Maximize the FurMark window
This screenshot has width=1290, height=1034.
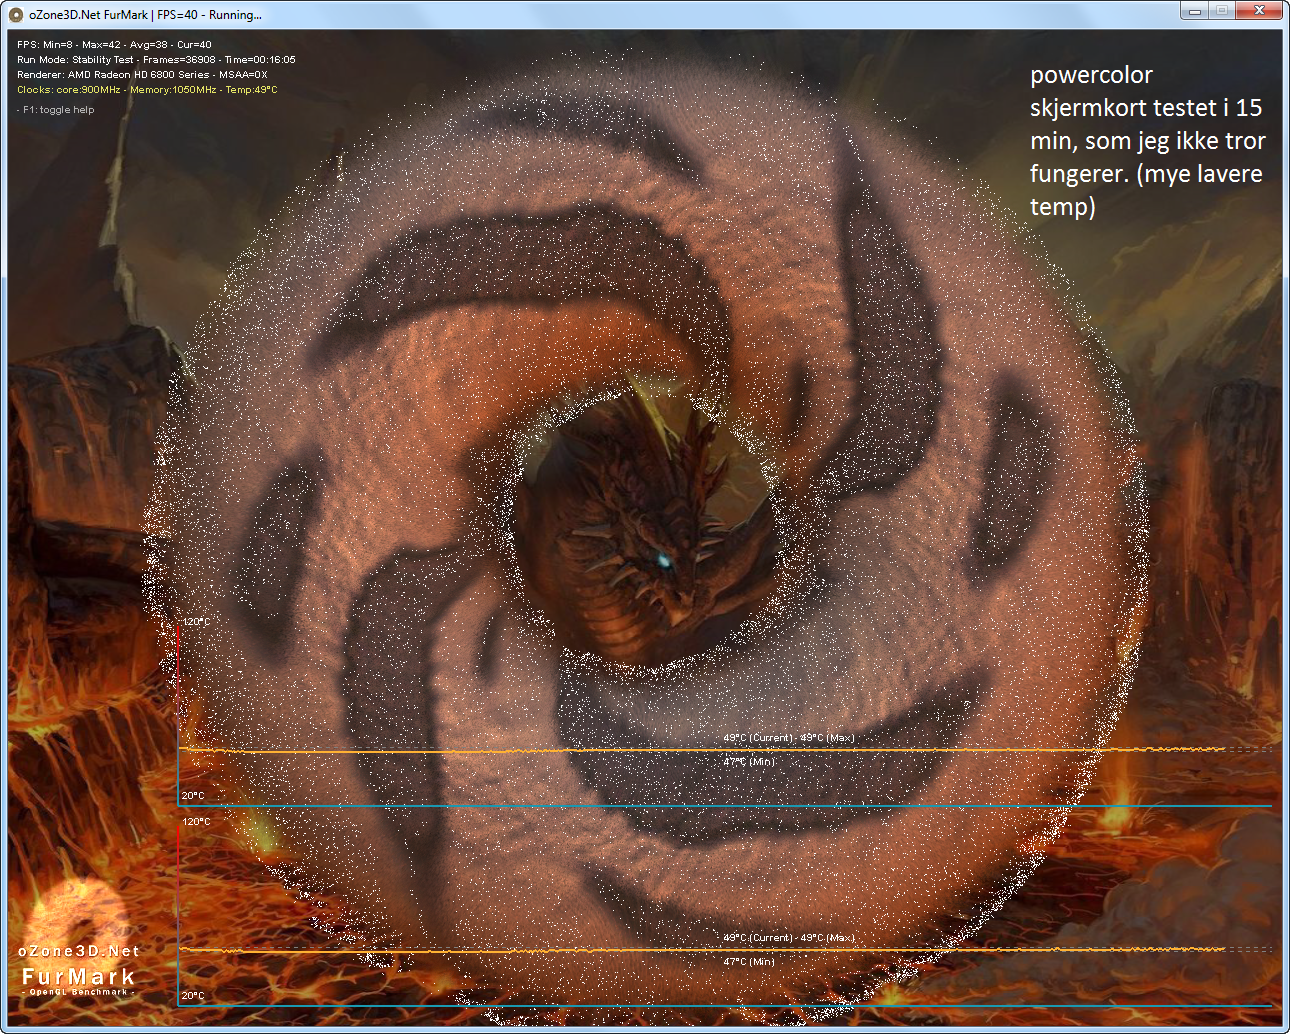point(1221,11)
